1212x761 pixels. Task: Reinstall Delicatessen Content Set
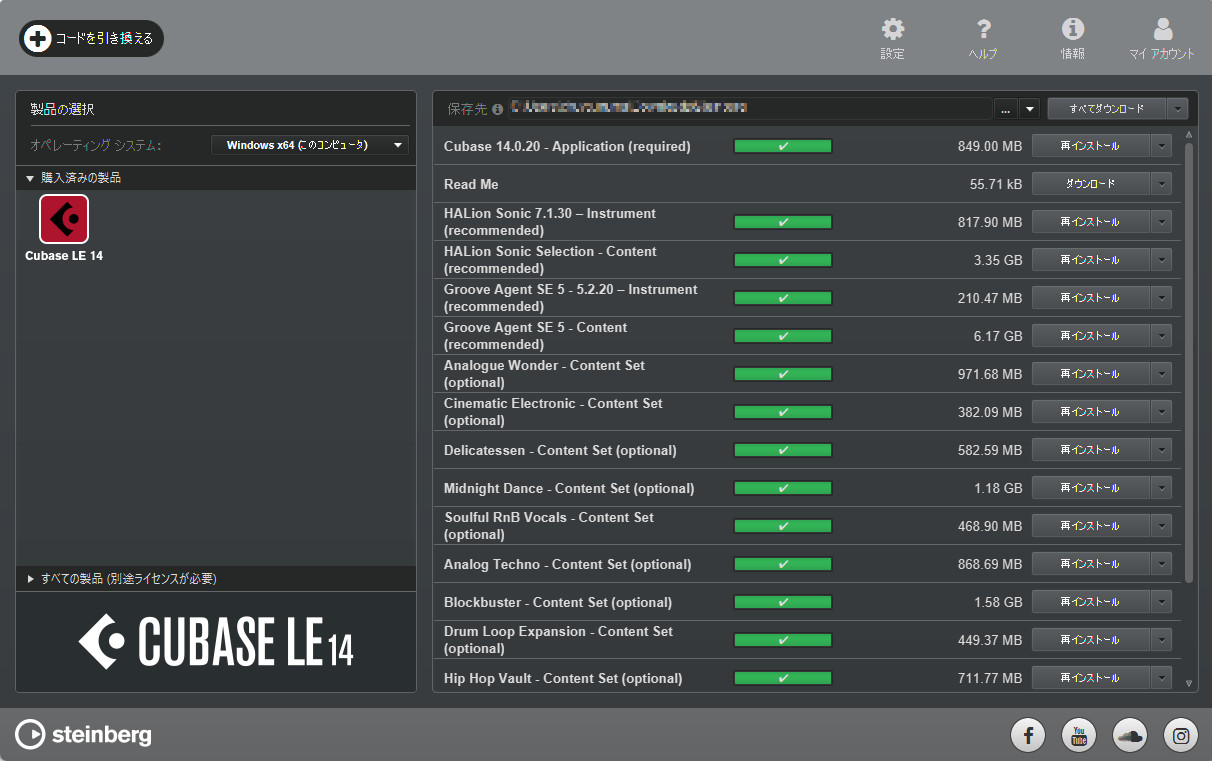click(1091, 450)
